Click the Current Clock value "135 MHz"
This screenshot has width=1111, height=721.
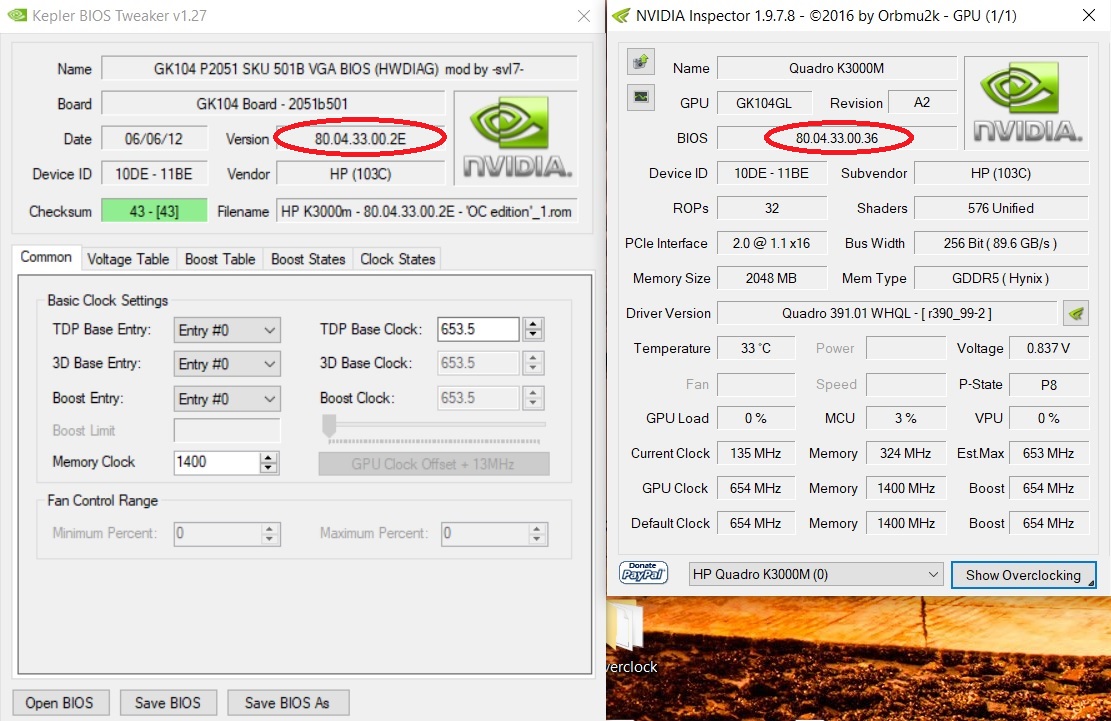click(x=756, y=453)
